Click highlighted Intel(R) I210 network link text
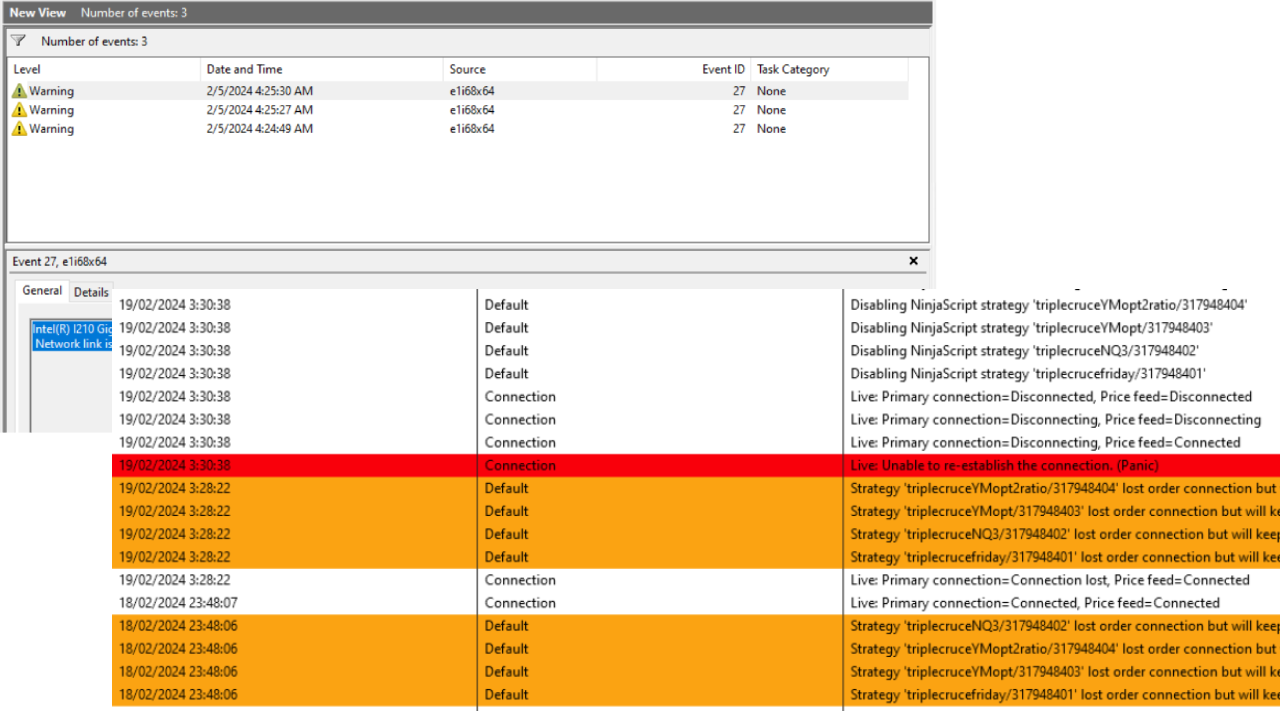Screen dimensions: 1280x720 pos(72,336)
